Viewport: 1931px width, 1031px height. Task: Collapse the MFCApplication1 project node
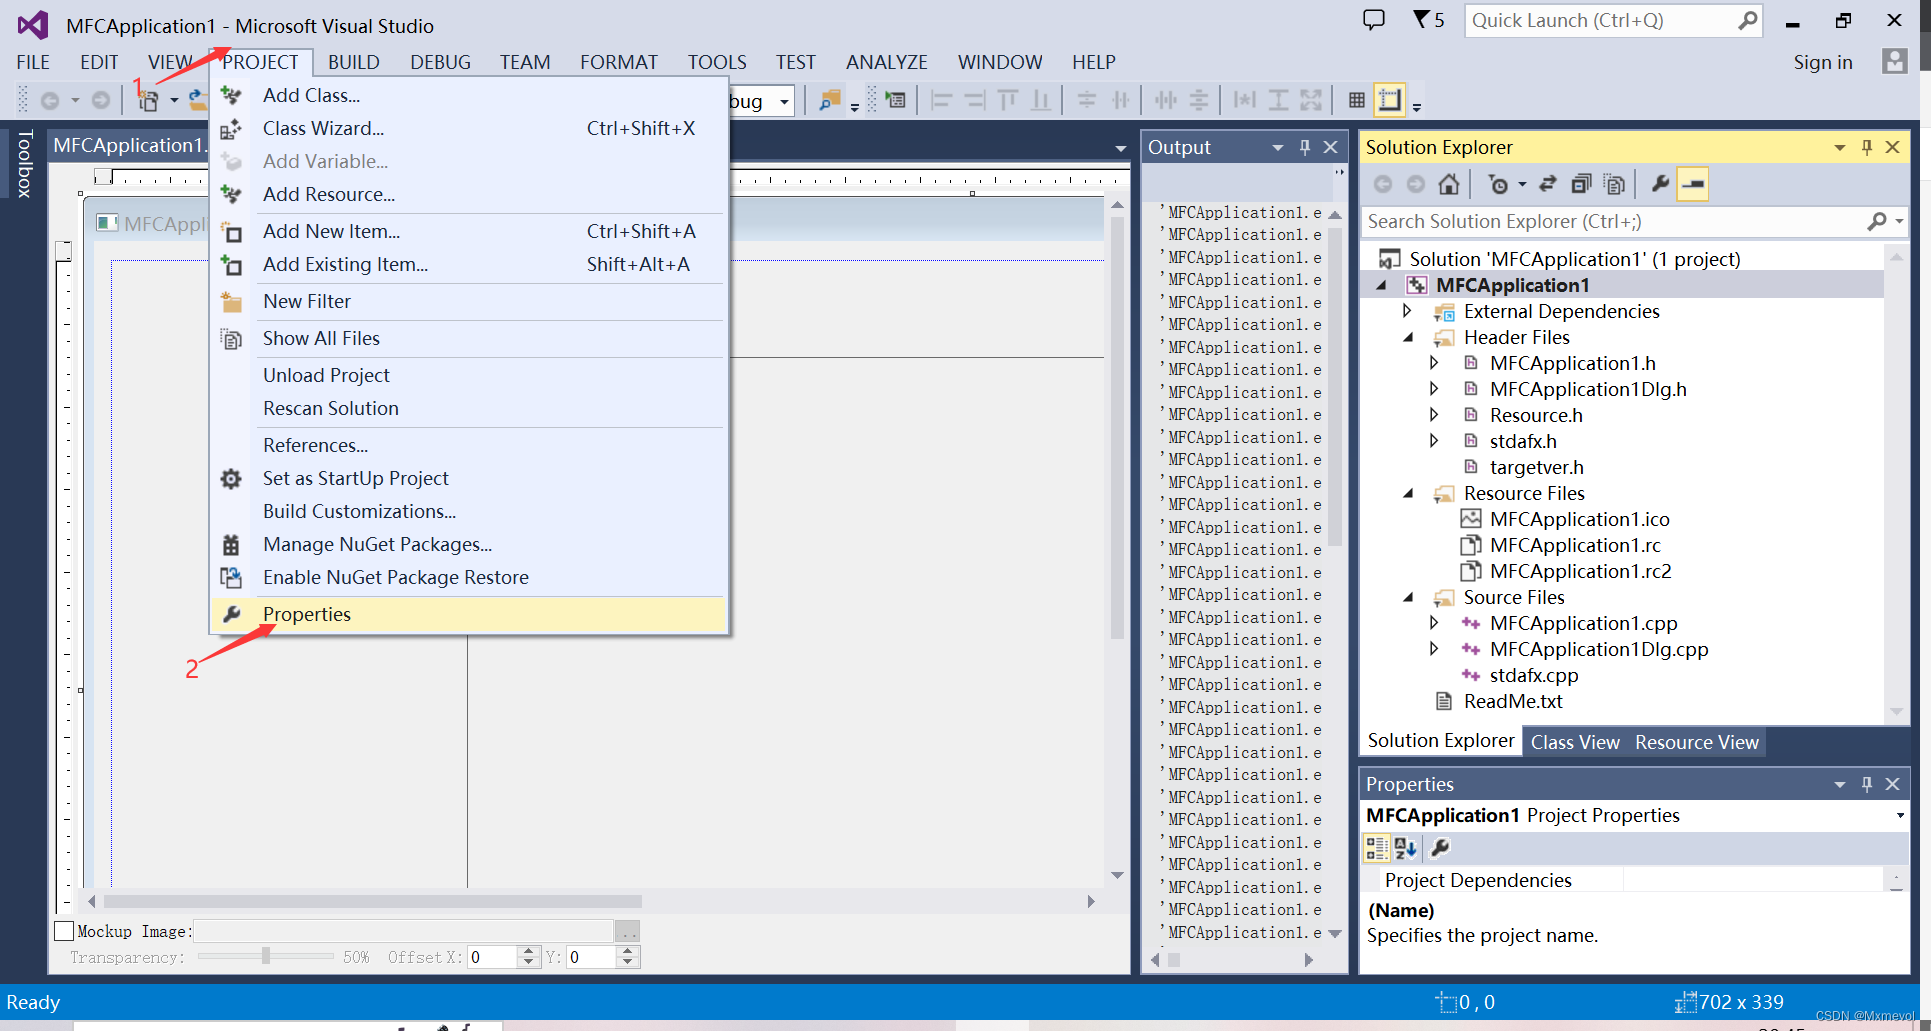click(1382, 285)
